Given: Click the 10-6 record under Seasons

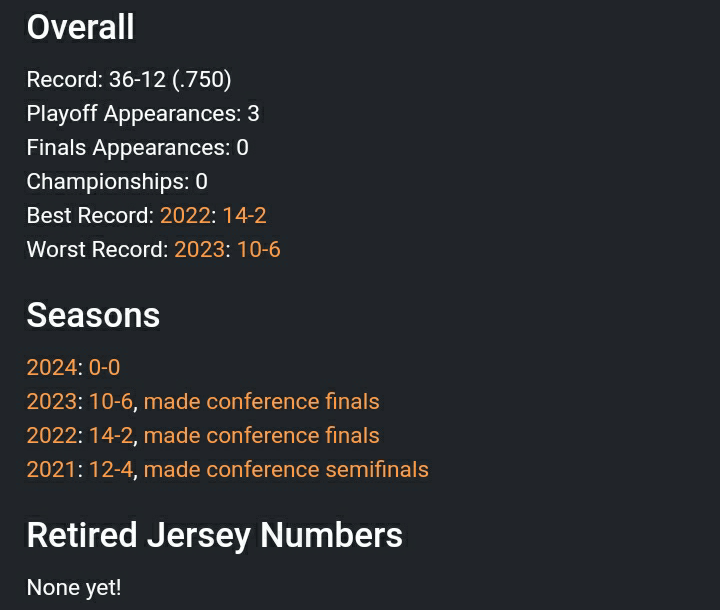Looking at the screenshot, I should (x=110, y=402).
